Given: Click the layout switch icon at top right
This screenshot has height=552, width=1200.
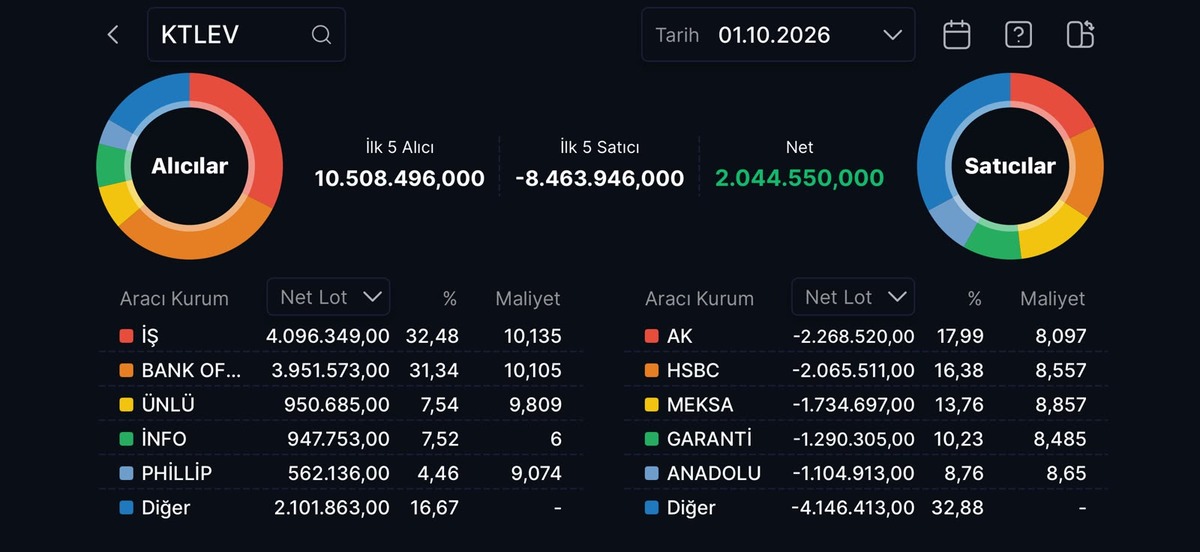Looking at the screenshot, I should [1080, 35].
